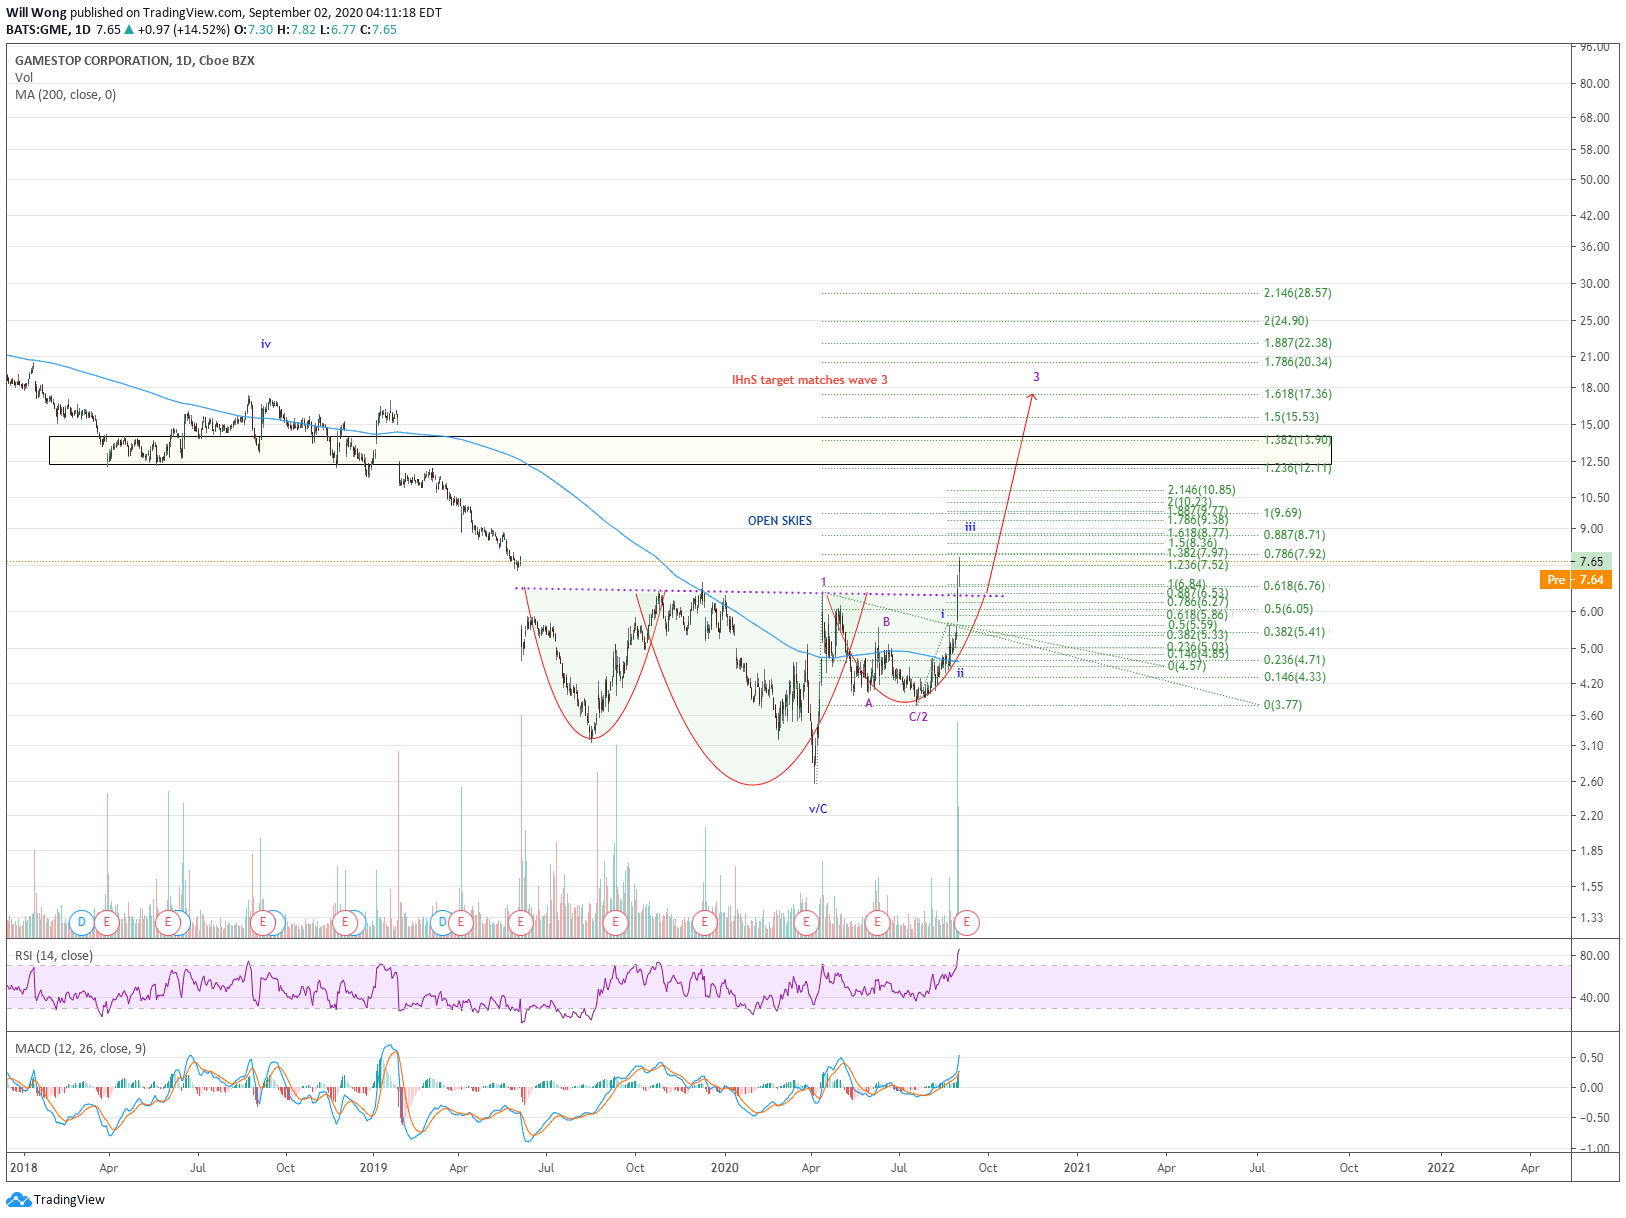
Task: Select the purple 'B' wave label
Action: pyautogui.click(x=886, y=622)
